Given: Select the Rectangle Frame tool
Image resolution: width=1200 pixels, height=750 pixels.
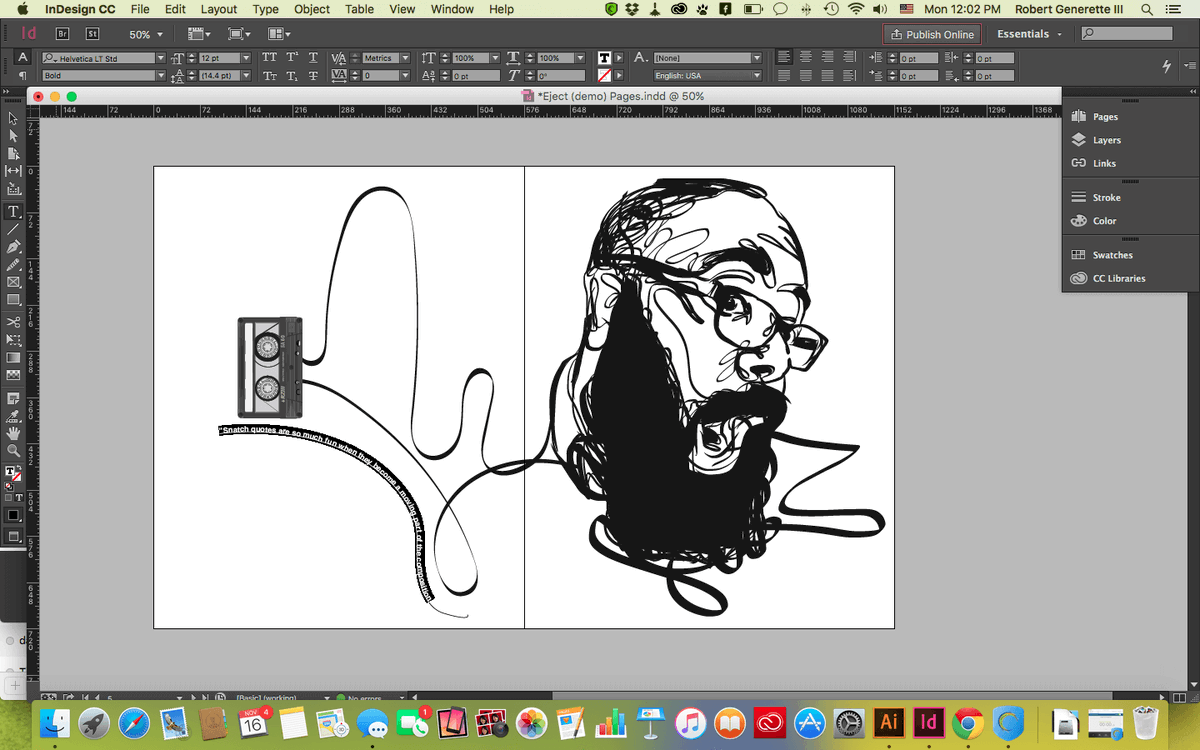Looking at the screenshot, I should [14, 282].
